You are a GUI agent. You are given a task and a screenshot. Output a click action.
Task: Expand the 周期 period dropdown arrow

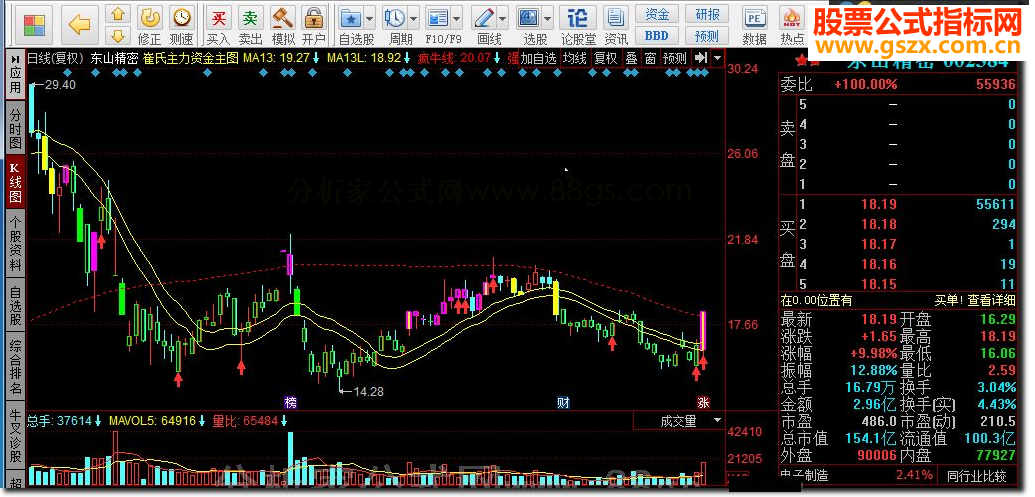tap(414, 18)
